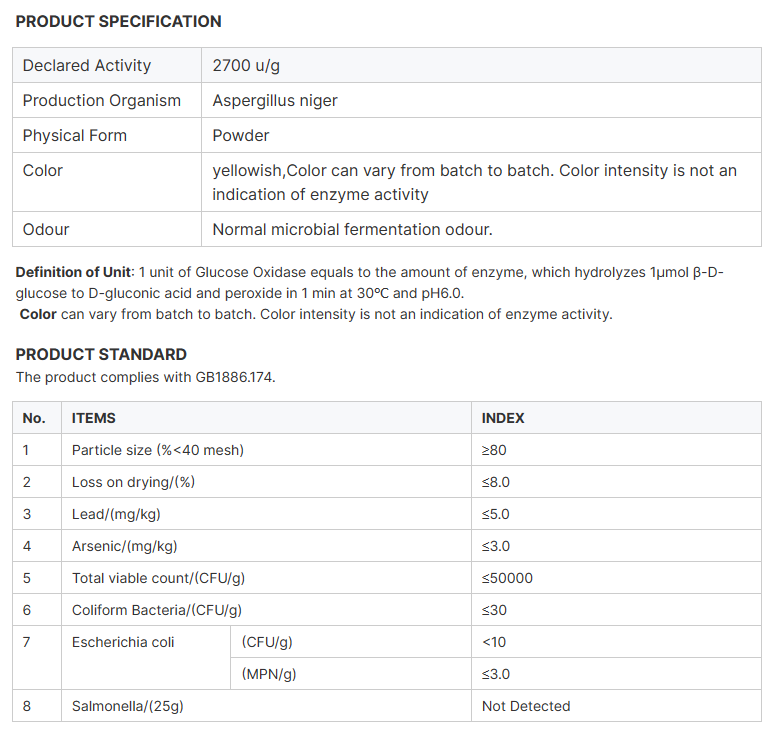Select the Coliform Bacteria item cell
Image resolution: width=777 pixels, height=730 pixels.
(157, 610)
